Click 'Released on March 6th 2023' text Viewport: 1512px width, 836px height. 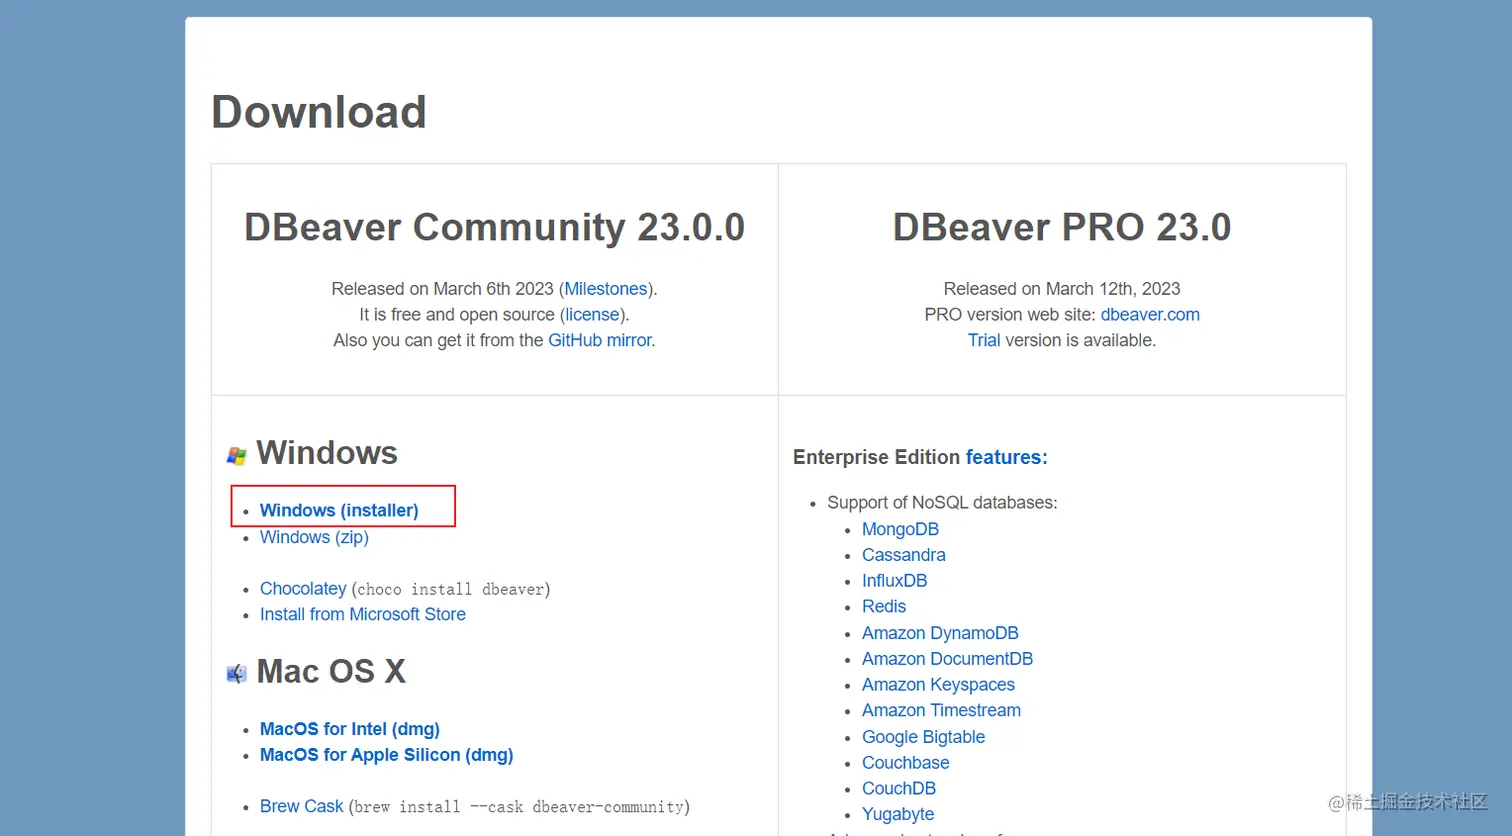coord(442,289)
